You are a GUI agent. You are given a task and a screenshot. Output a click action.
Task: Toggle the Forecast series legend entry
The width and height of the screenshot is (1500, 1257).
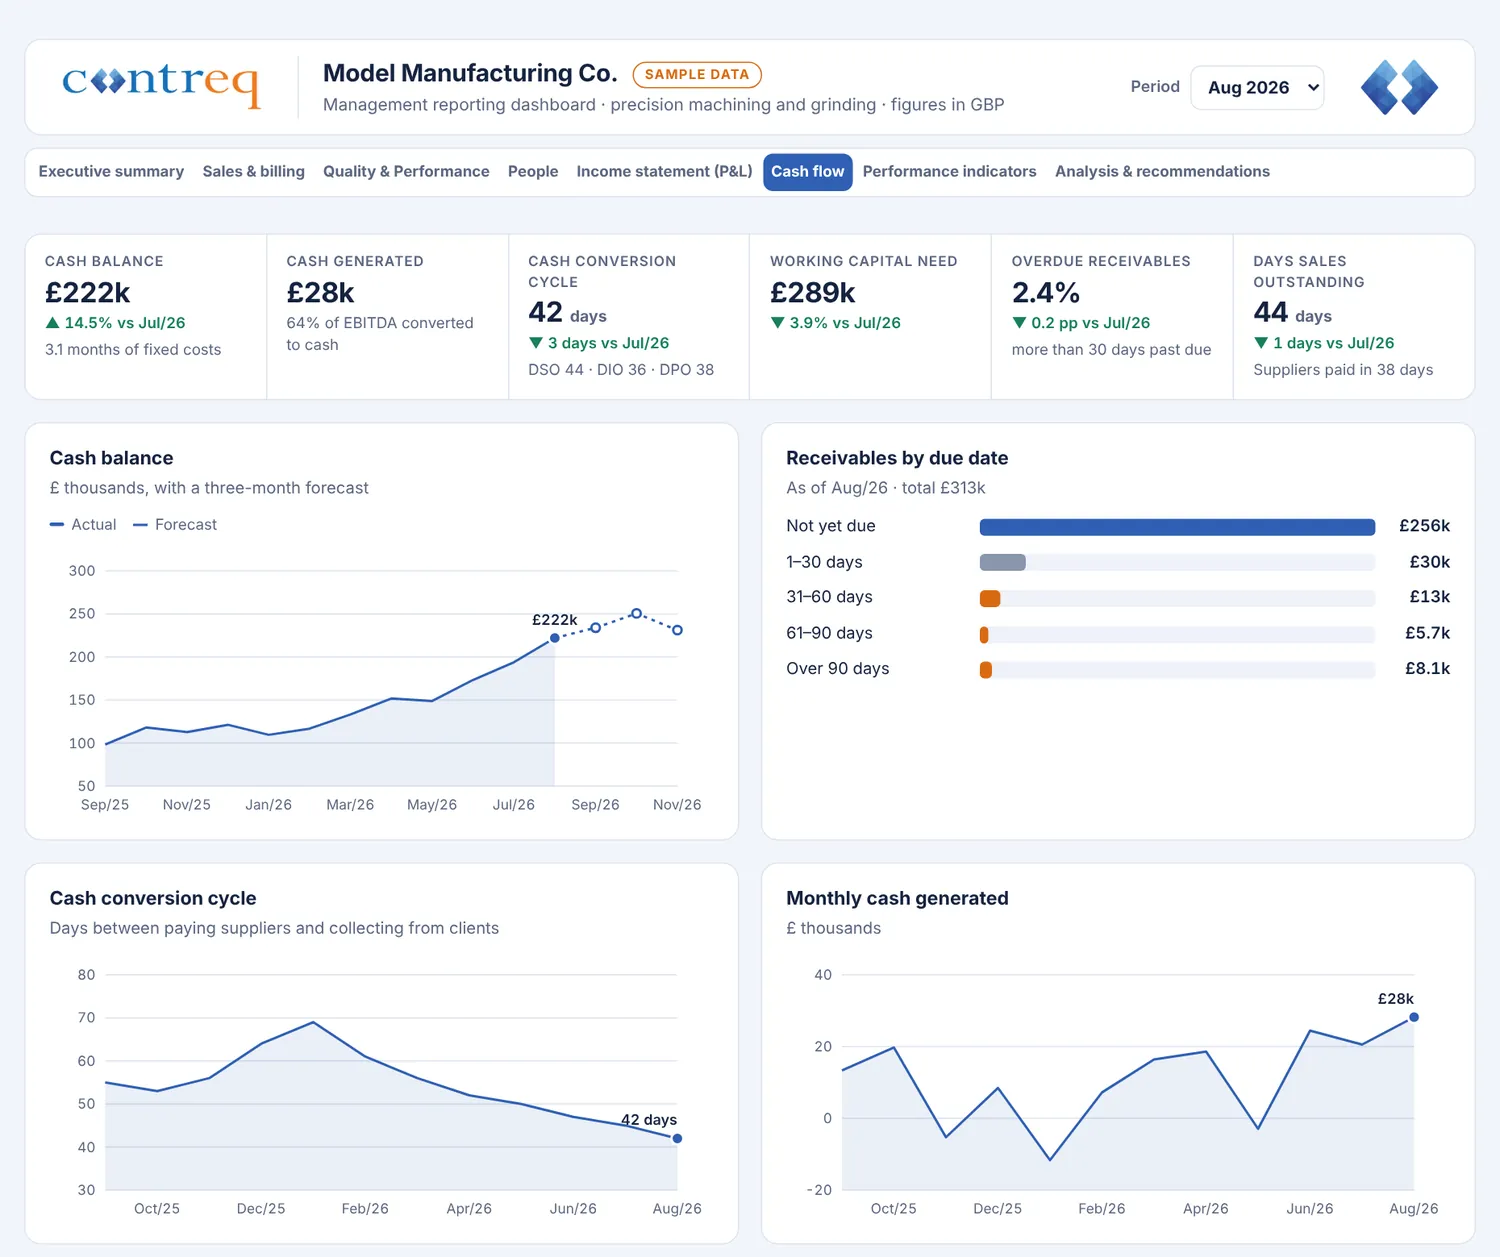pyautogui.click(x=175, y=525)
